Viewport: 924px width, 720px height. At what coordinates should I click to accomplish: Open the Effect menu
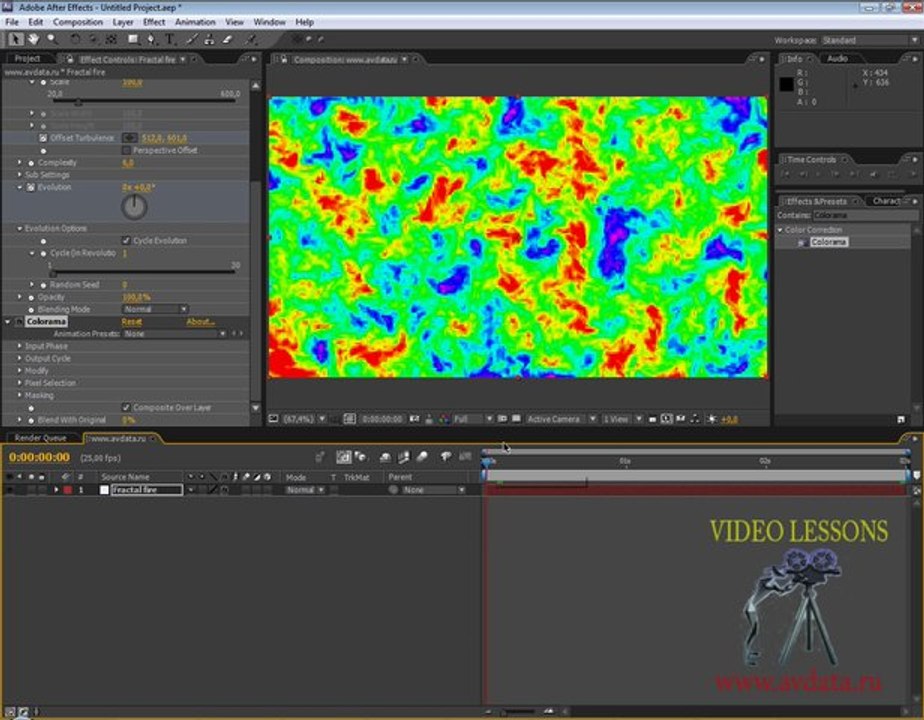154,22
